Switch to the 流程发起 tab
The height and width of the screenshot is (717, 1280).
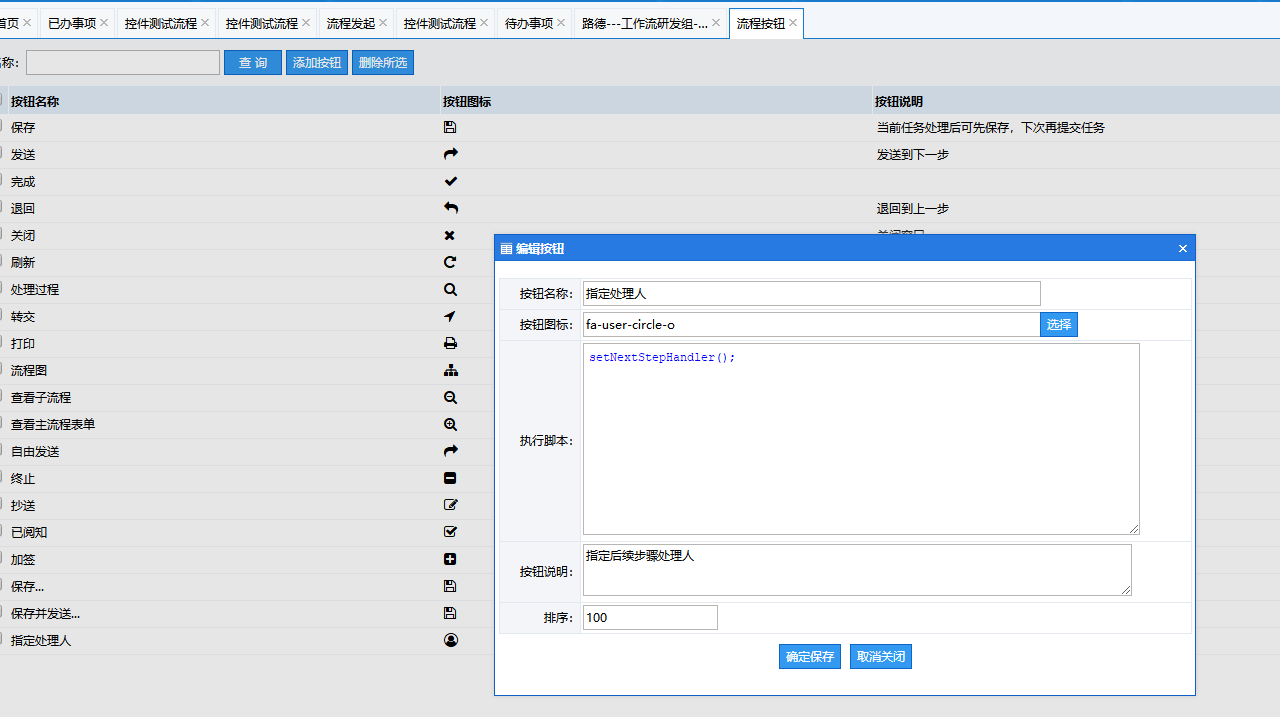tap(351, 23)
